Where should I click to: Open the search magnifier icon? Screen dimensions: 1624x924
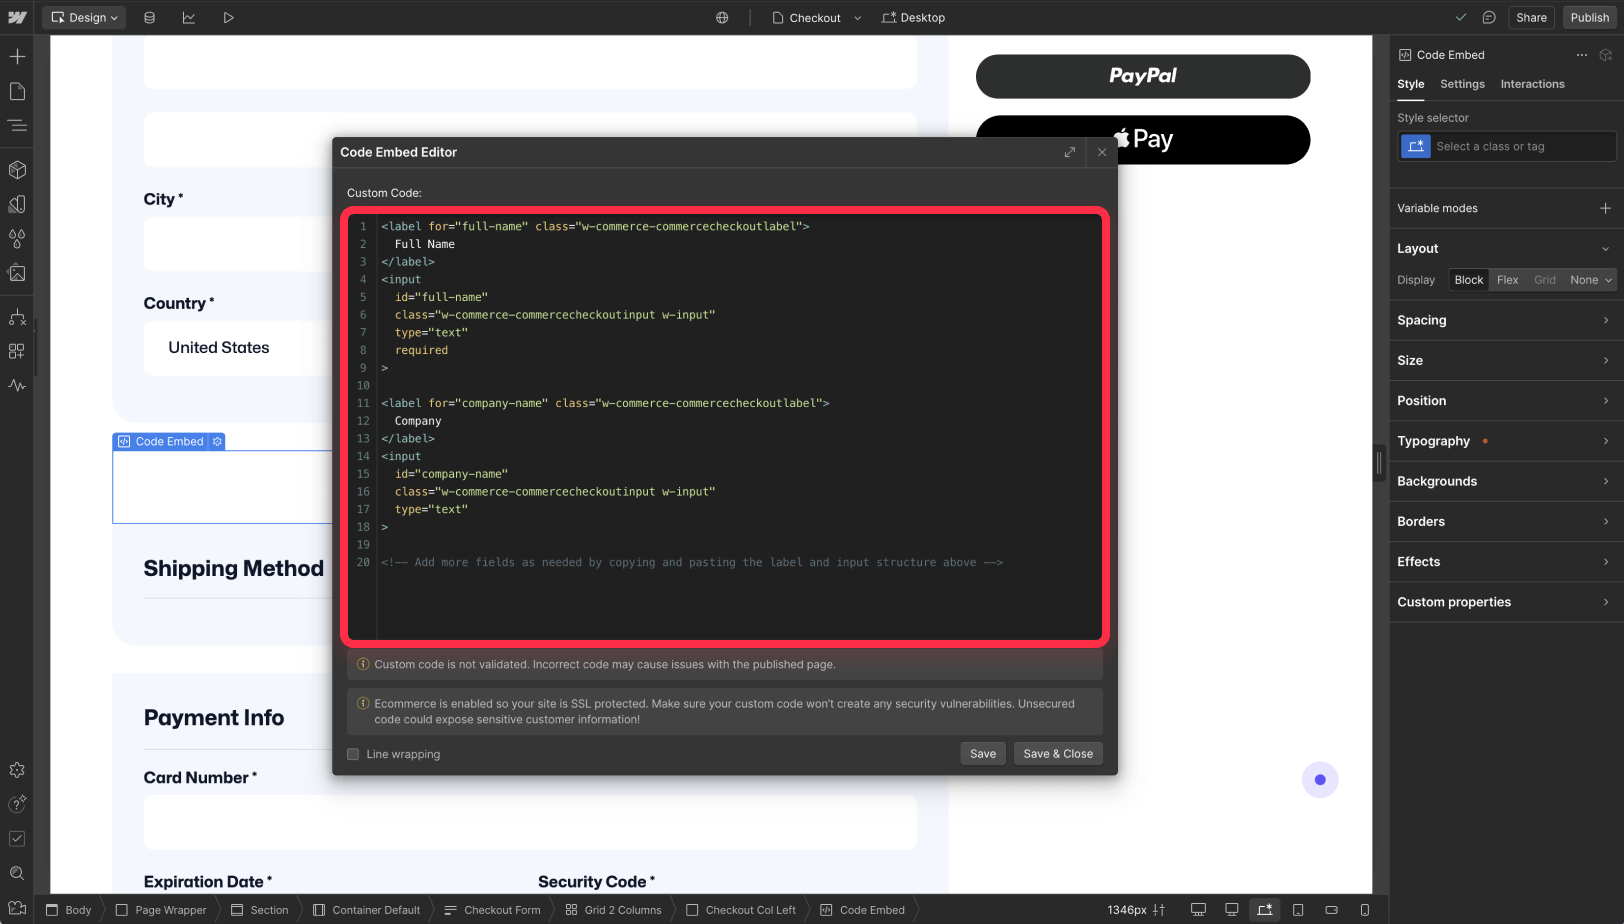point(17,873)
